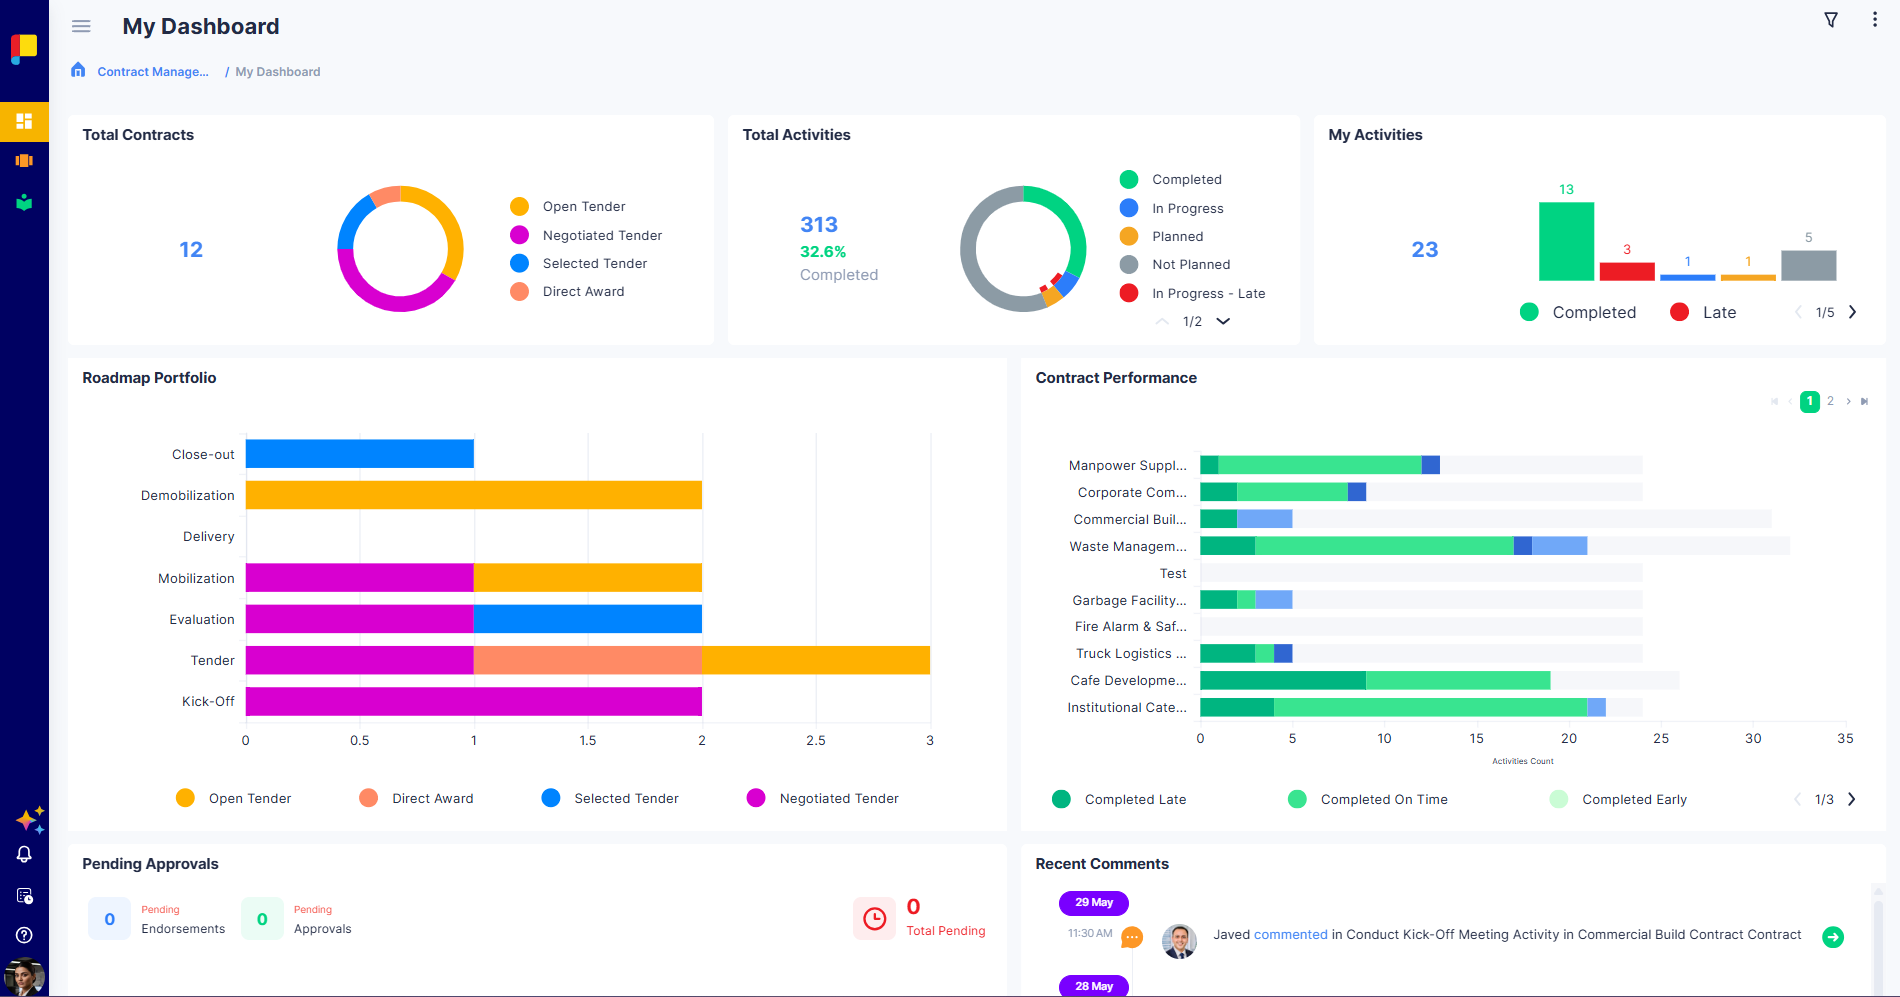
Task: Open the green book sidebar icon
Action: click(24, 203)
